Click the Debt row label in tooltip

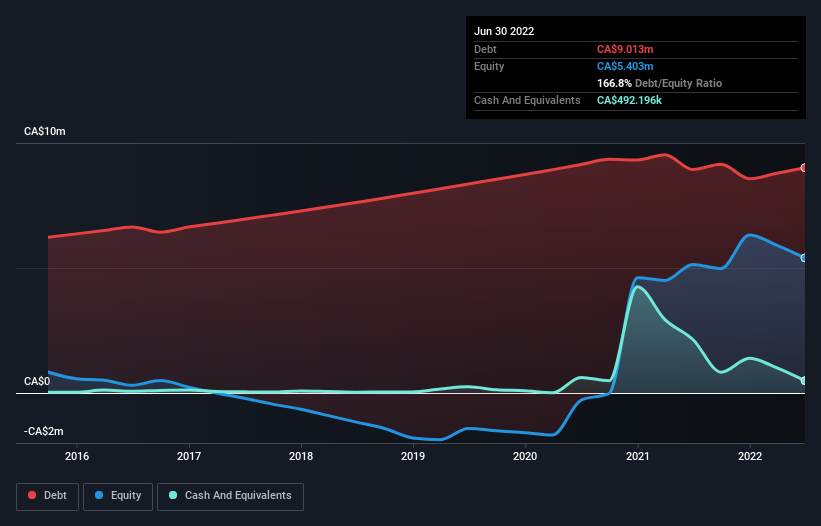pyautogui.click(x=485, y=49)
